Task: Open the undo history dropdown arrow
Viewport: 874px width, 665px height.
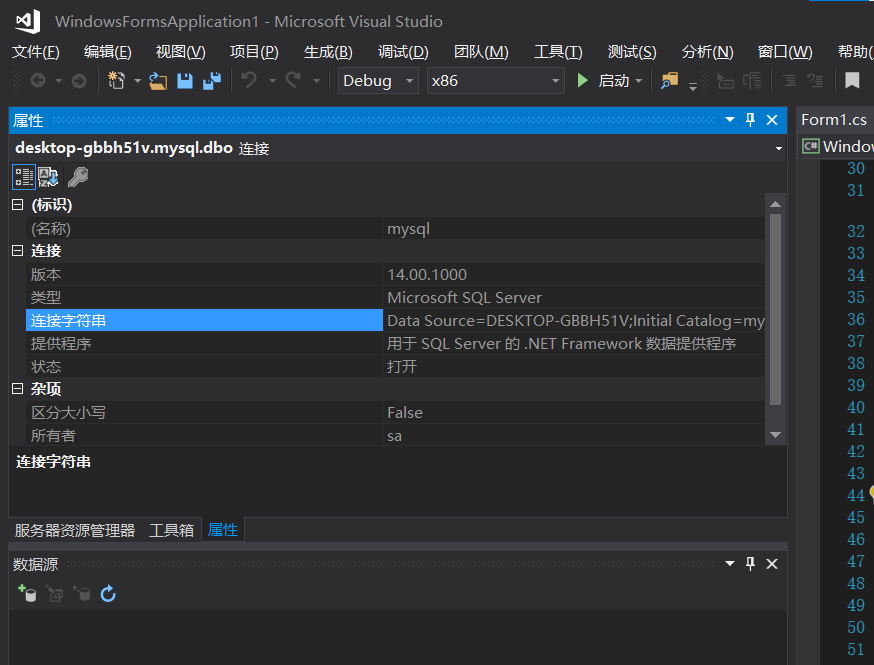Action: click(x=273, y=81)
